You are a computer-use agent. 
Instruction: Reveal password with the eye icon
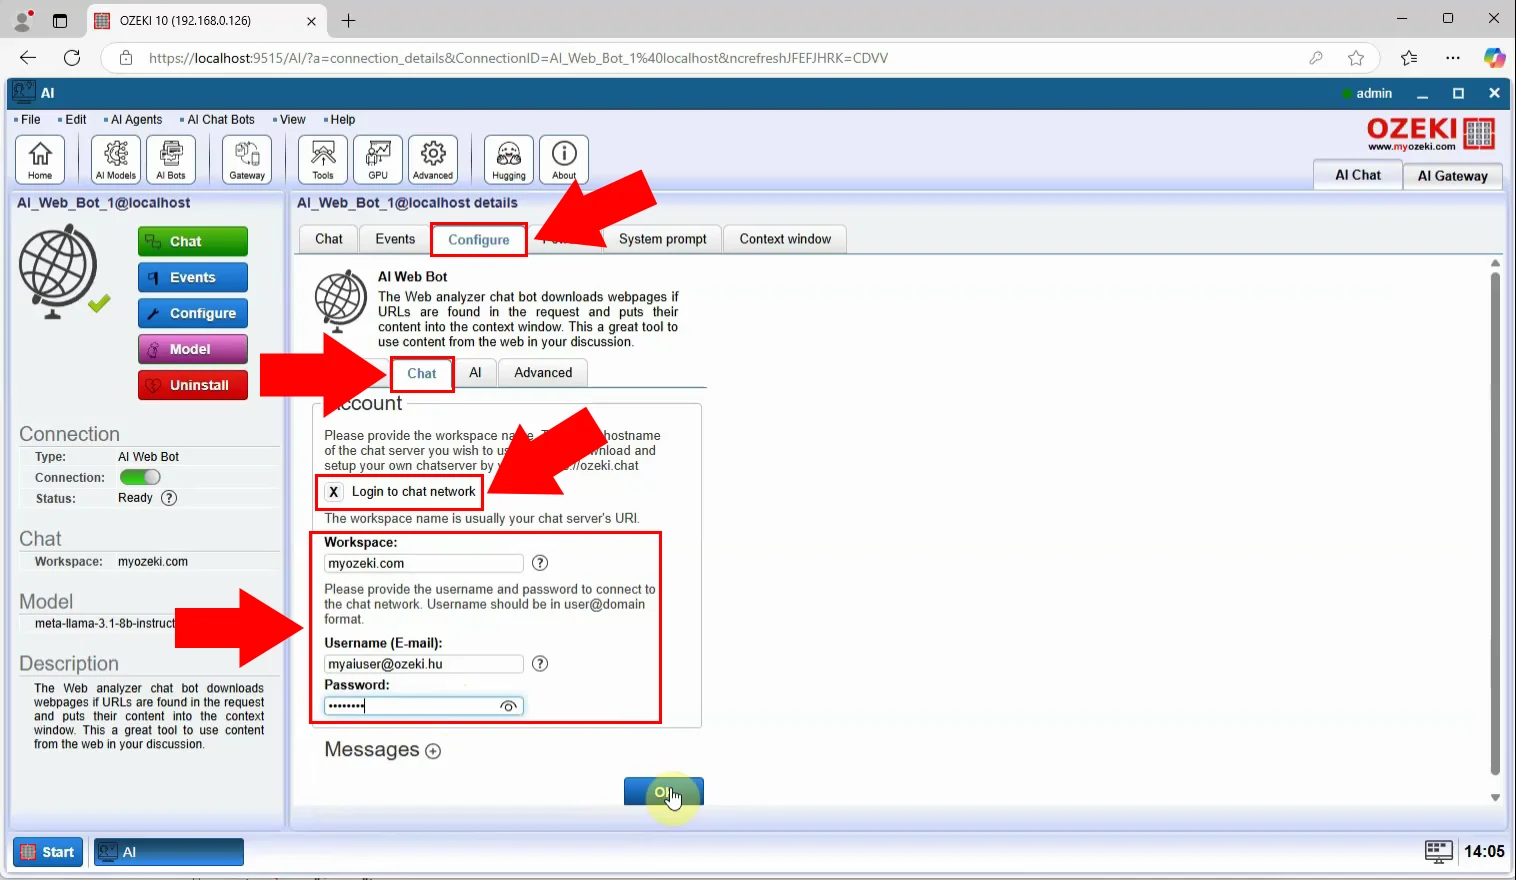click(508, 706)
